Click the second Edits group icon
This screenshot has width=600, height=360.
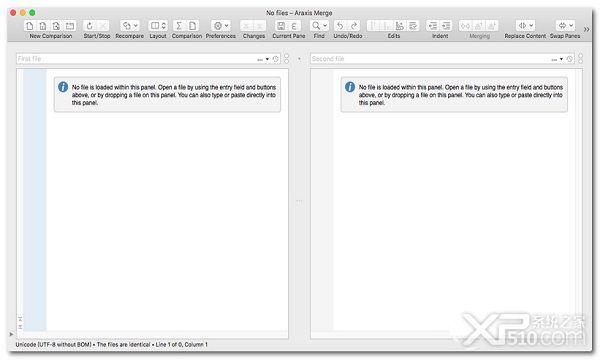point(387,26)
